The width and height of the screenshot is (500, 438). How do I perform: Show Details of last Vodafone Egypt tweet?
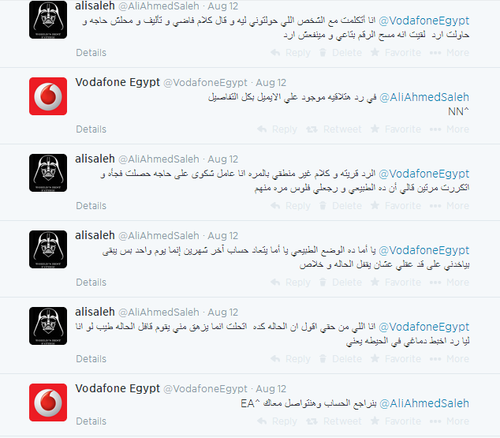tap(91, 421)
